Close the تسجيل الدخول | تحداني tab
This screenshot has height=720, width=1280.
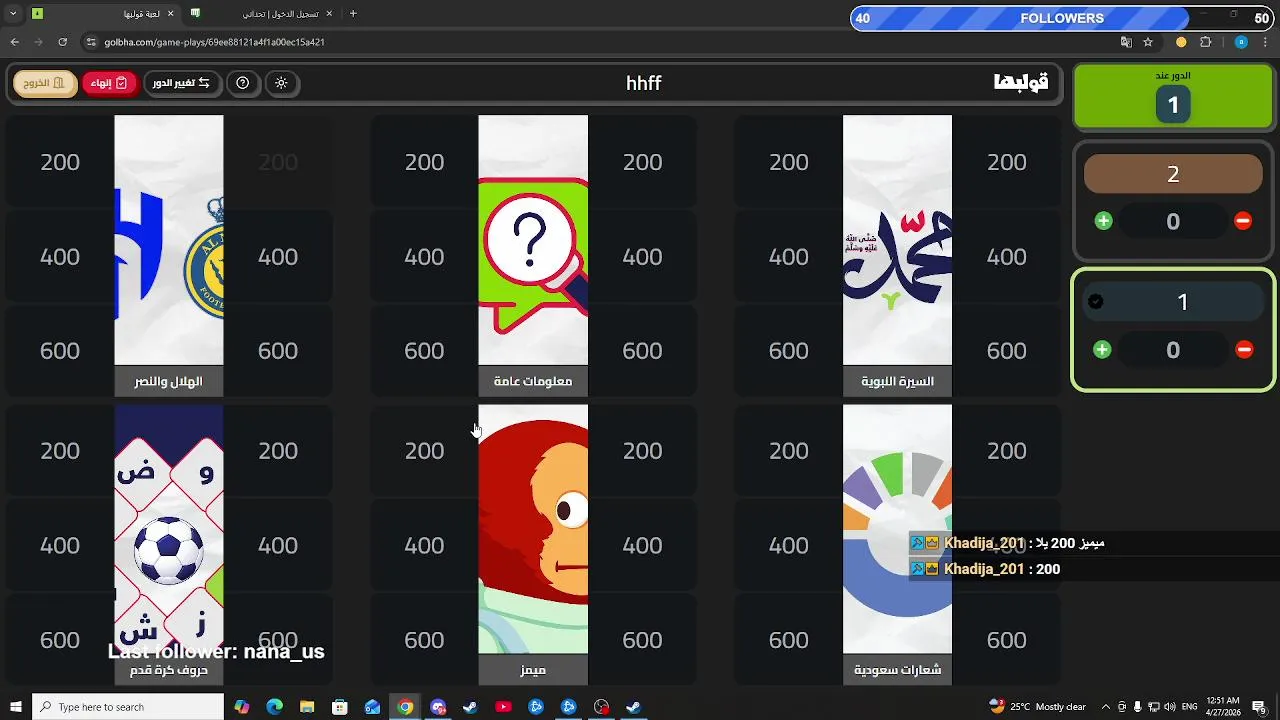click(329, 14)
